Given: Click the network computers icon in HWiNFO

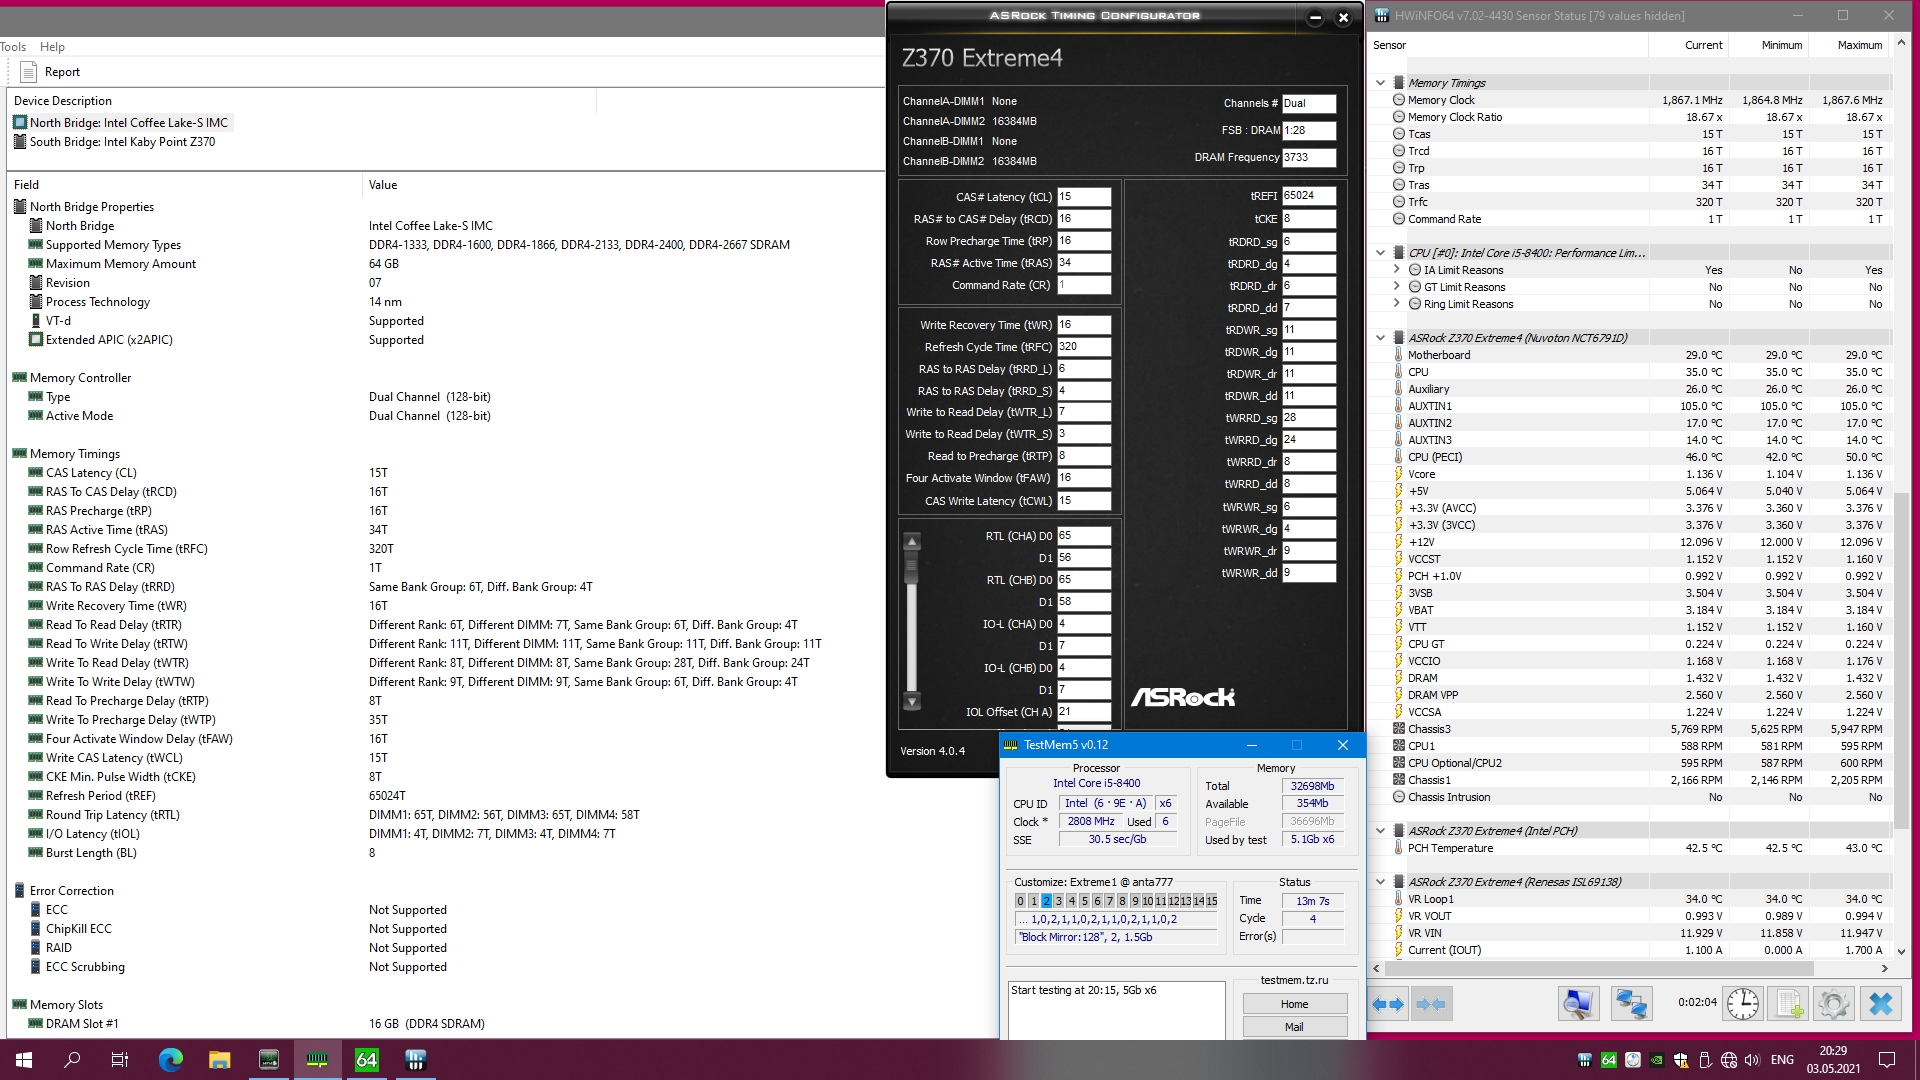Looking at the screenshot, I should pos(1631,1004).
